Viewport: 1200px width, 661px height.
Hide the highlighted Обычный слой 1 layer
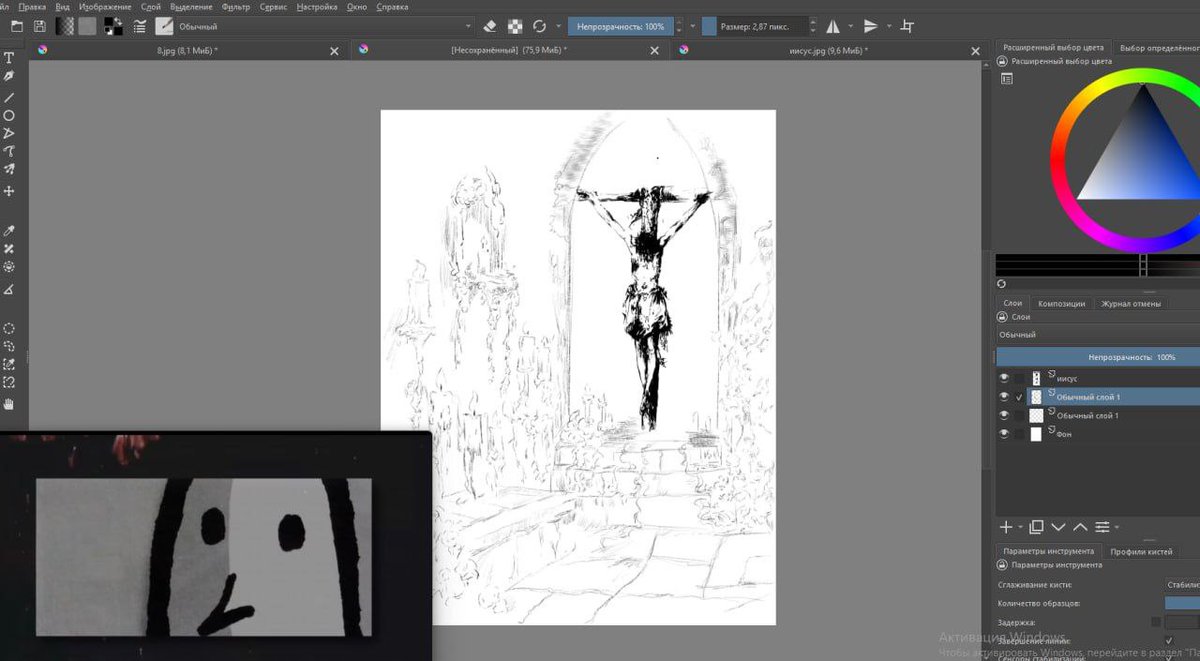(1004, 397)
